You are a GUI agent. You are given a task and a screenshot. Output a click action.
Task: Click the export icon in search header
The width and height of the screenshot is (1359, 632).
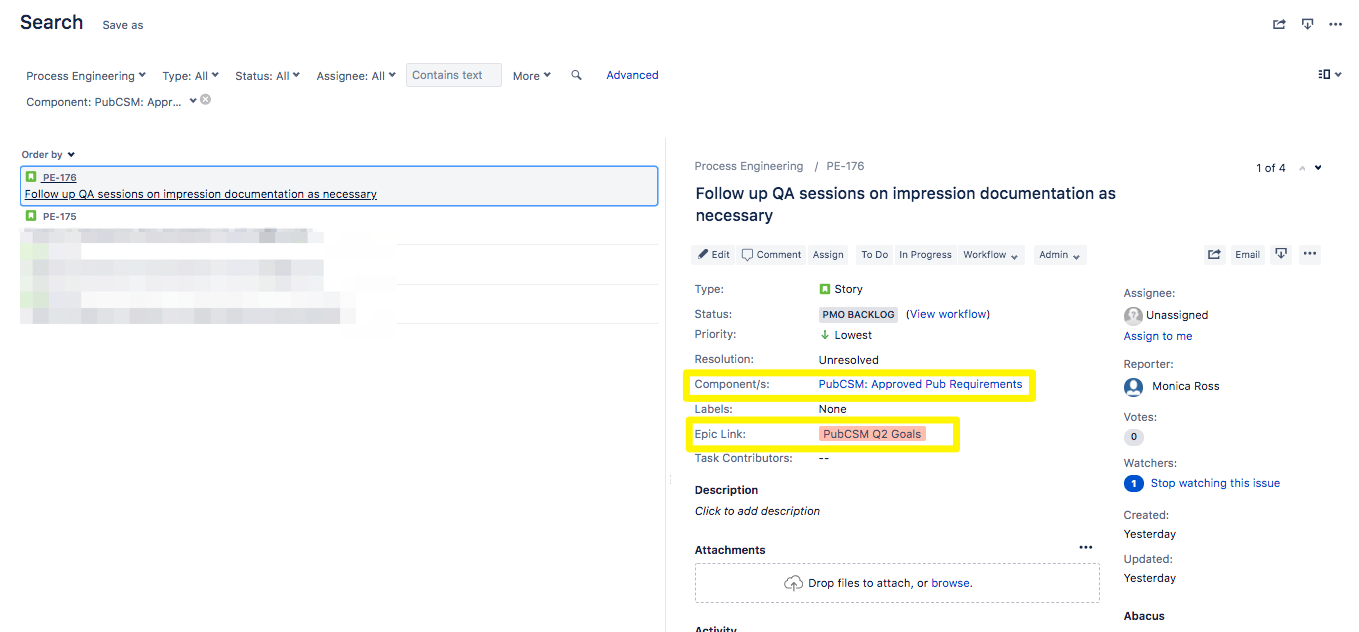pyautogui.click(x=1307, y=25)
